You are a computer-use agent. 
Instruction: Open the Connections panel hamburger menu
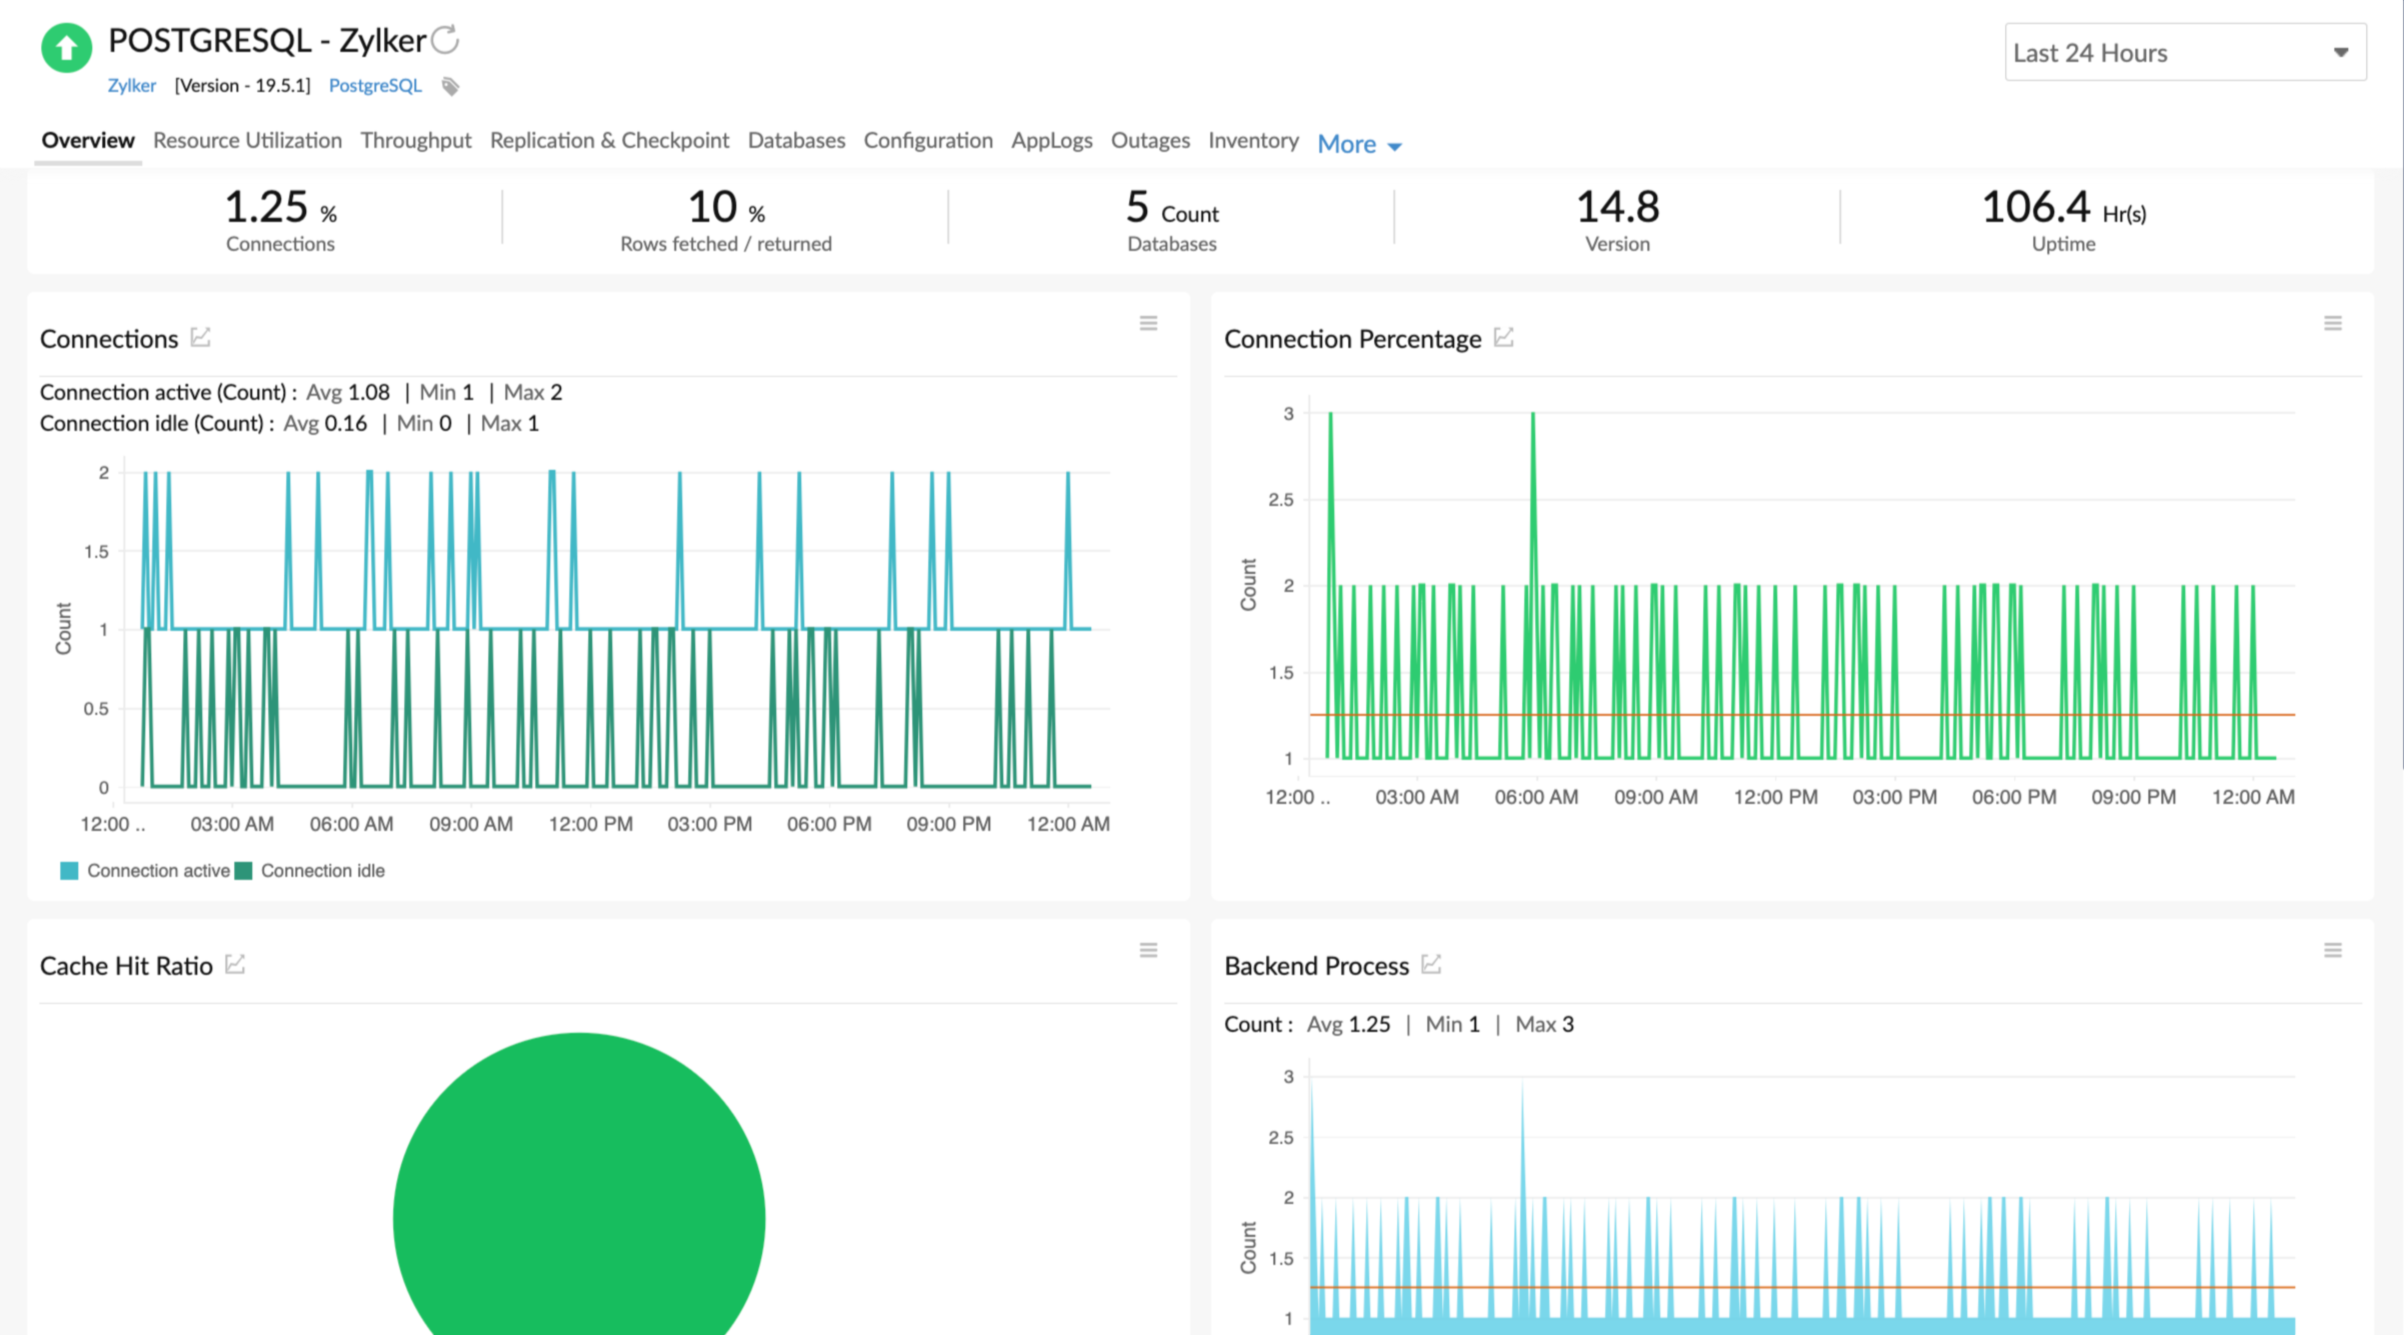click(x=1148, y=323)
